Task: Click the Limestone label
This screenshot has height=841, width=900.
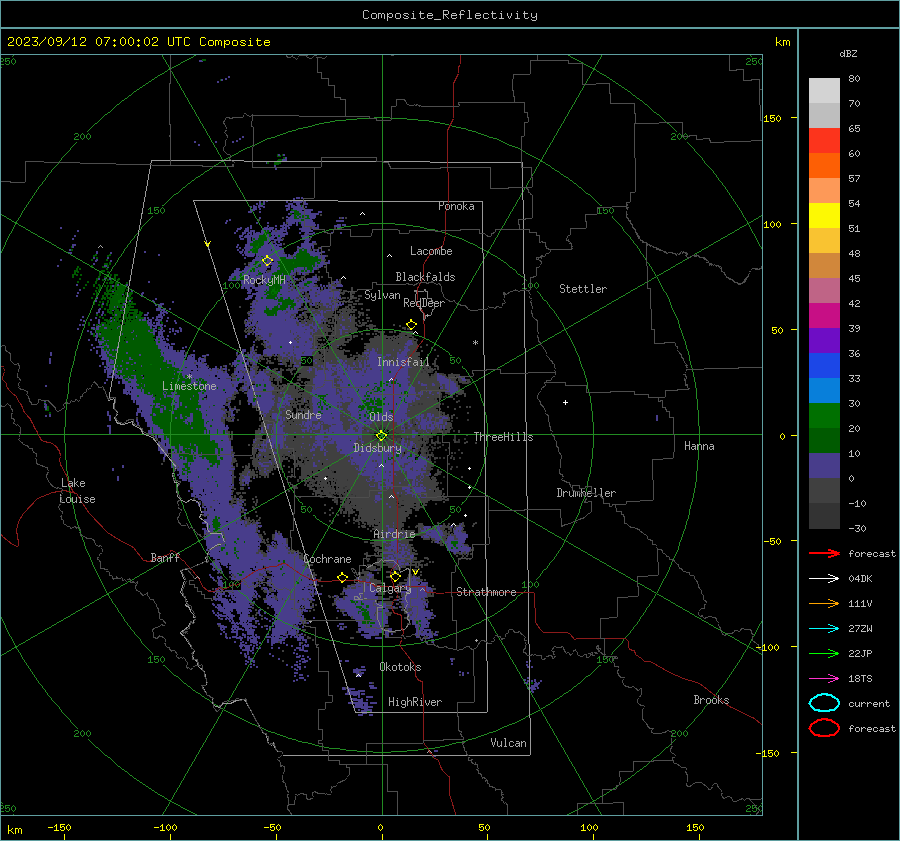Action: (189, 386)
